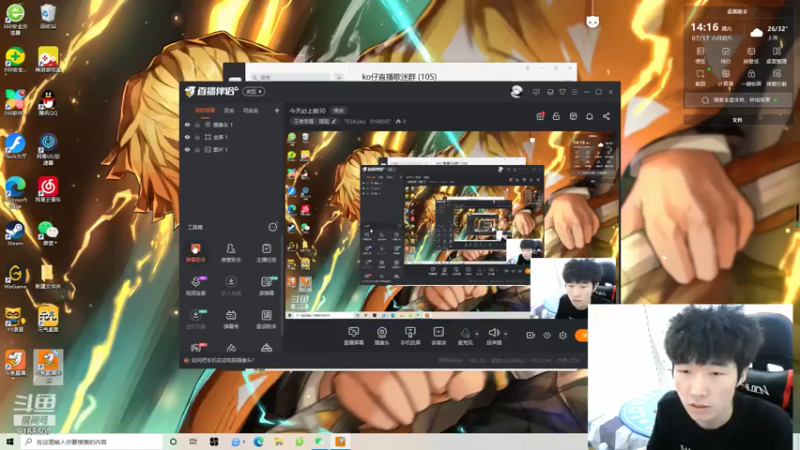This screenshot has height=450, width=800.
Task: Lock the 图片 1 layer
Action: [x=197, y=149]
